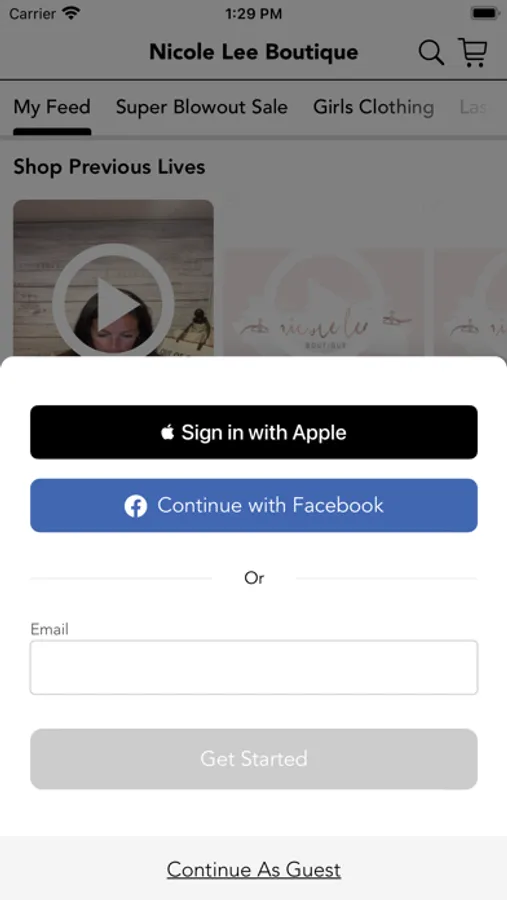Image resolution: width=507 pixels, height=900 pixels.
Task: Continue with Facebook
Action: 254,506
